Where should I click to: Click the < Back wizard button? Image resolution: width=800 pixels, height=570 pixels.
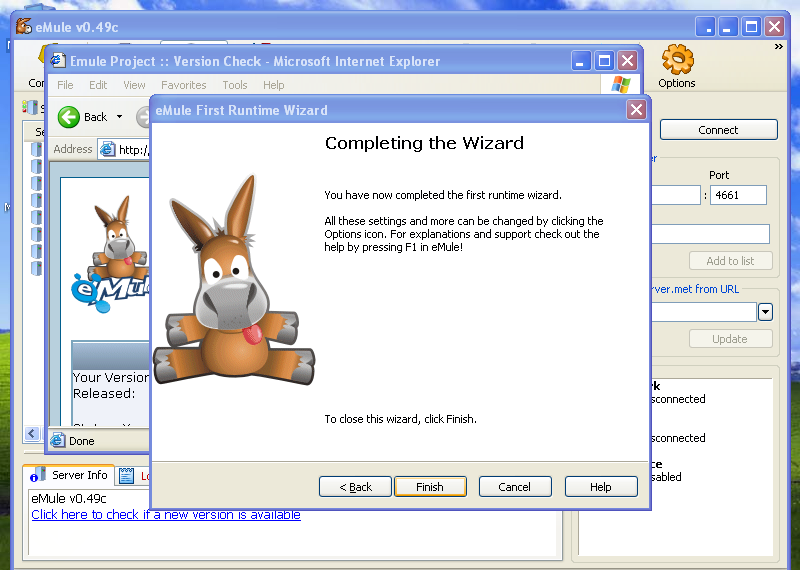(x=355, y=487)
